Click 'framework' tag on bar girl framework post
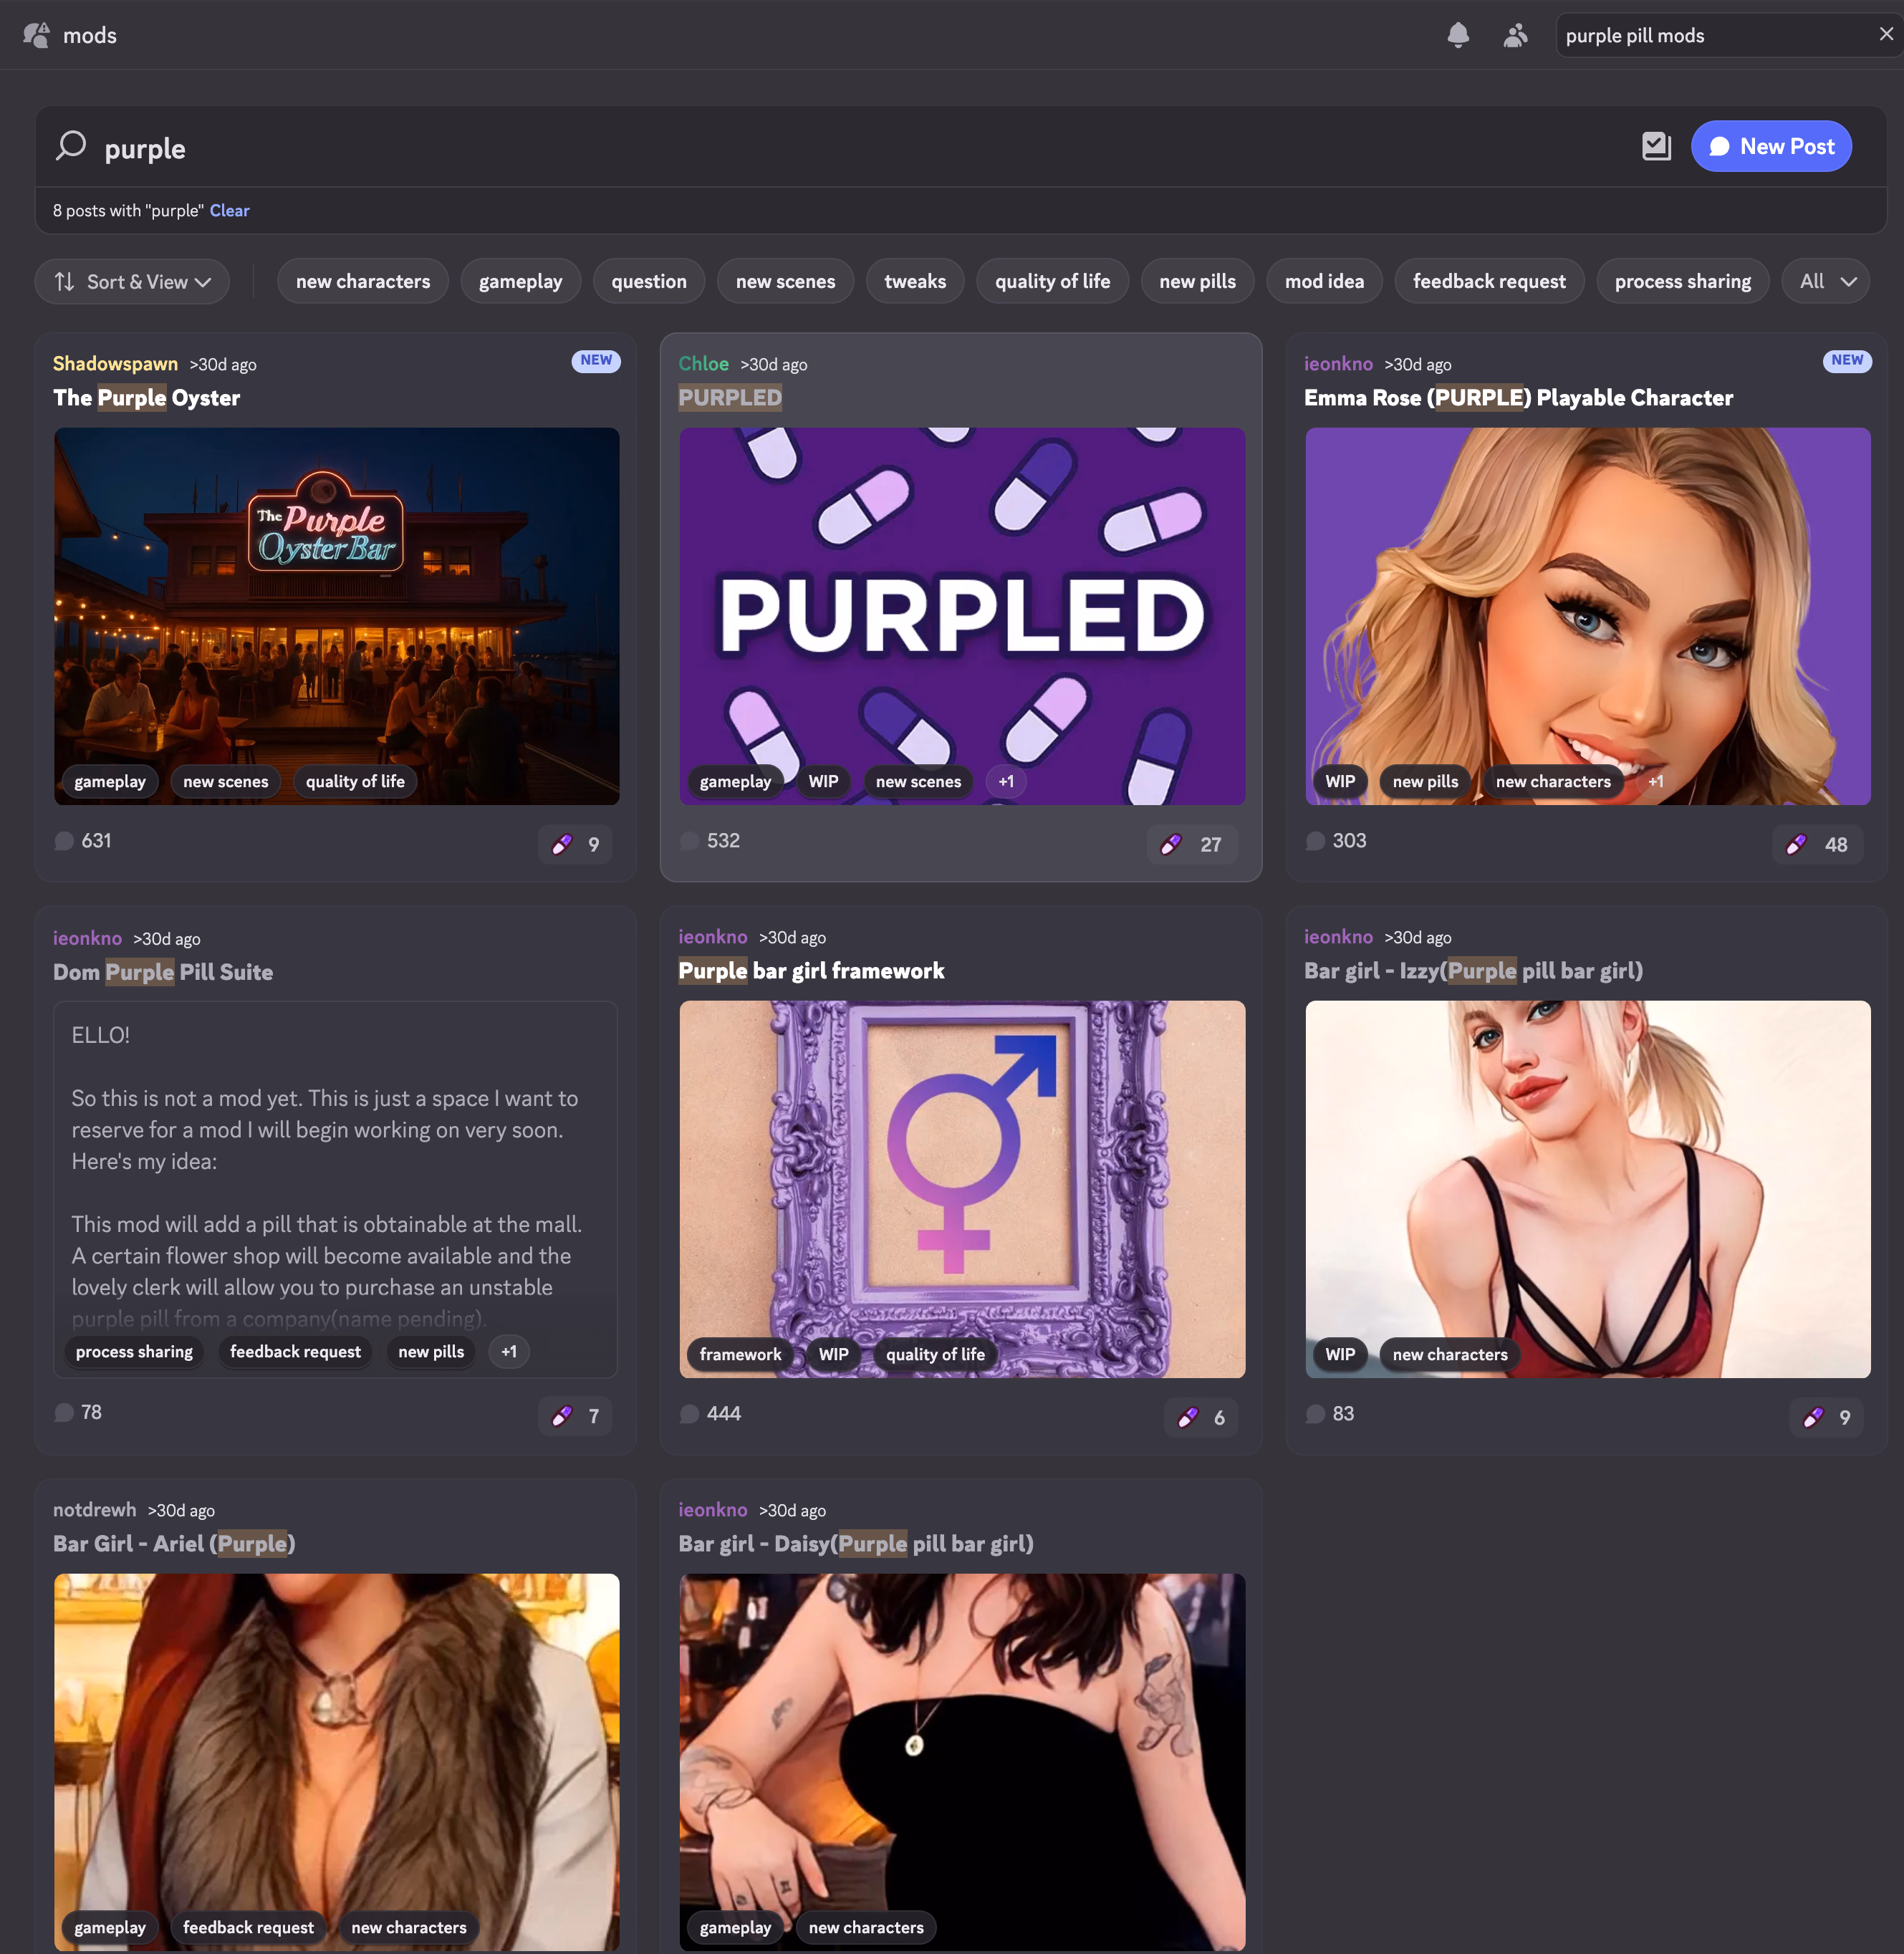The height and width of the screenshot is (1954, 1904). [740, 1355]
